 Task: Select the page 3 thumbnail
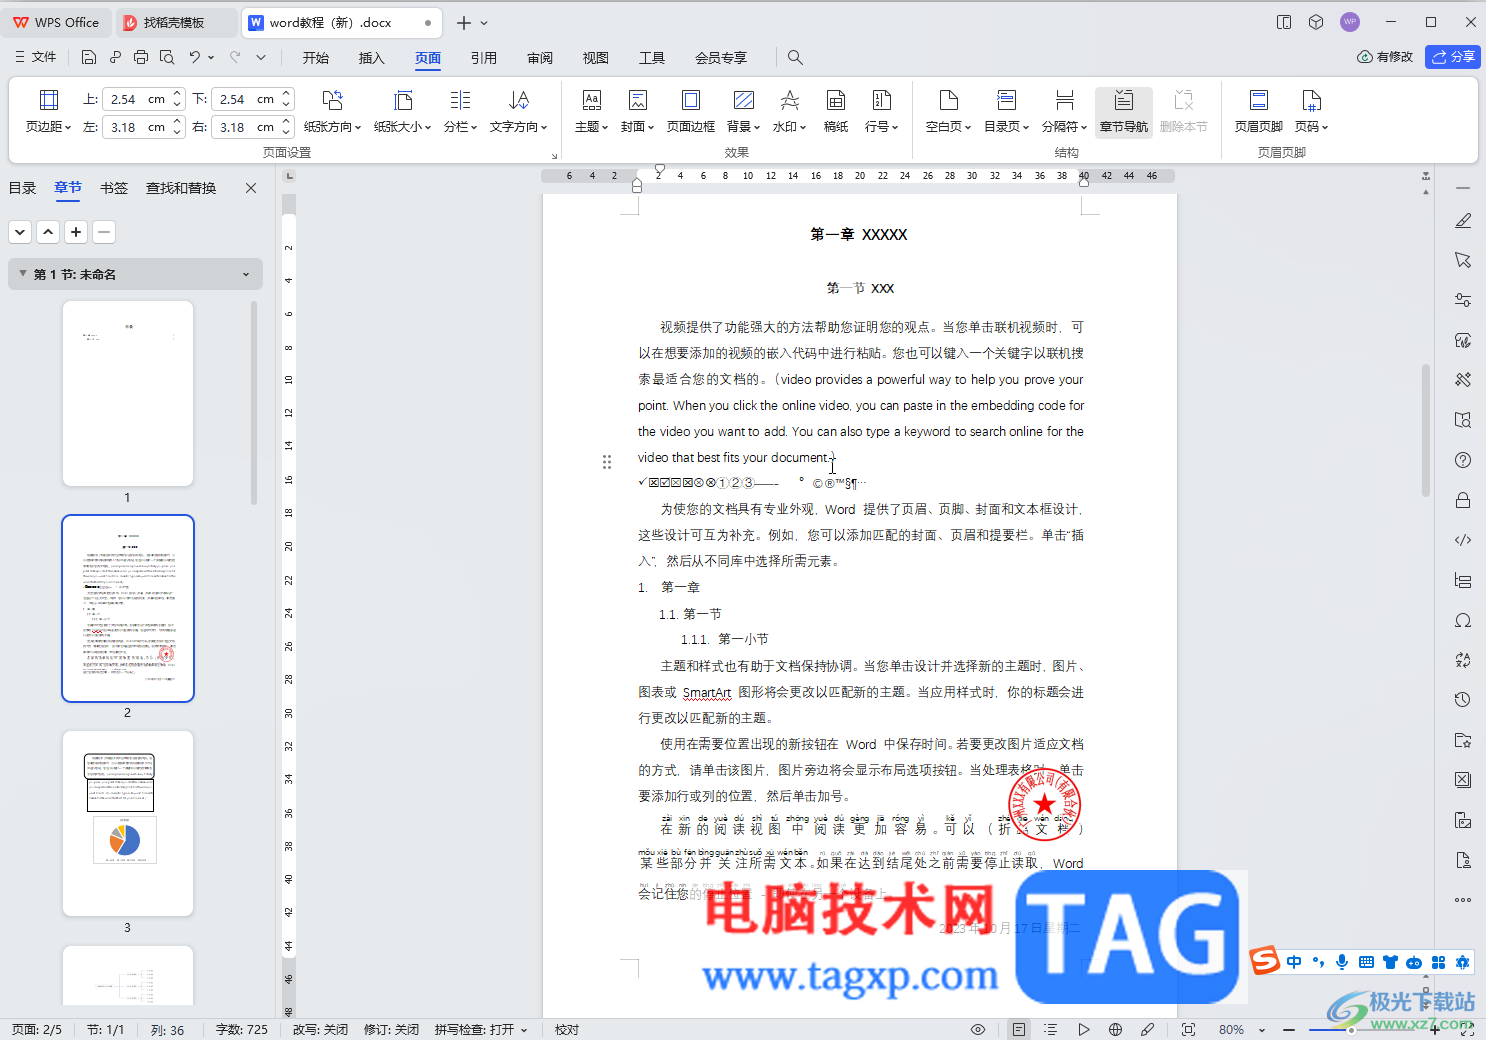128,823
